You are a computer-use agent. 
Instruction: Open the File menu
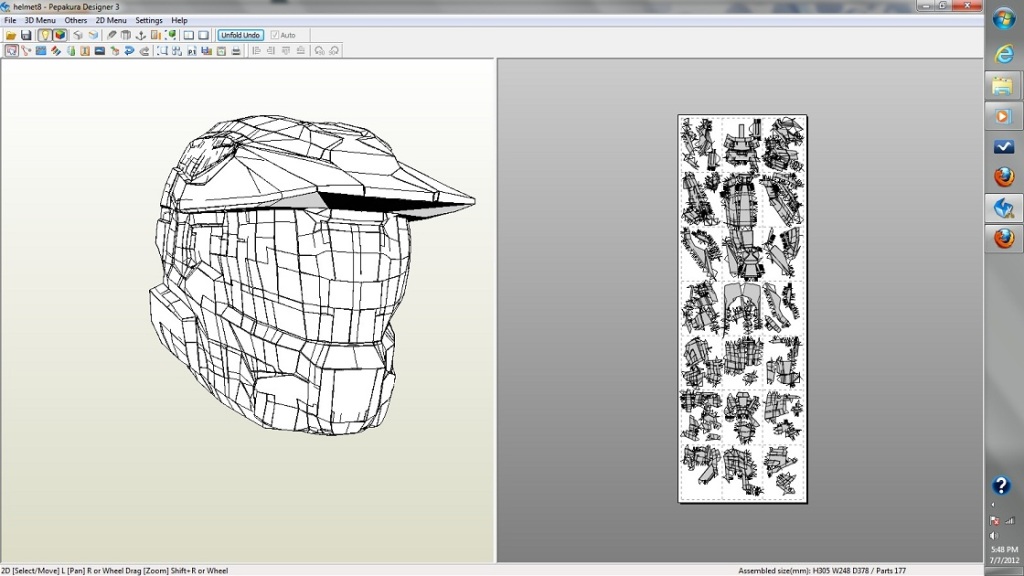(10, 20)
